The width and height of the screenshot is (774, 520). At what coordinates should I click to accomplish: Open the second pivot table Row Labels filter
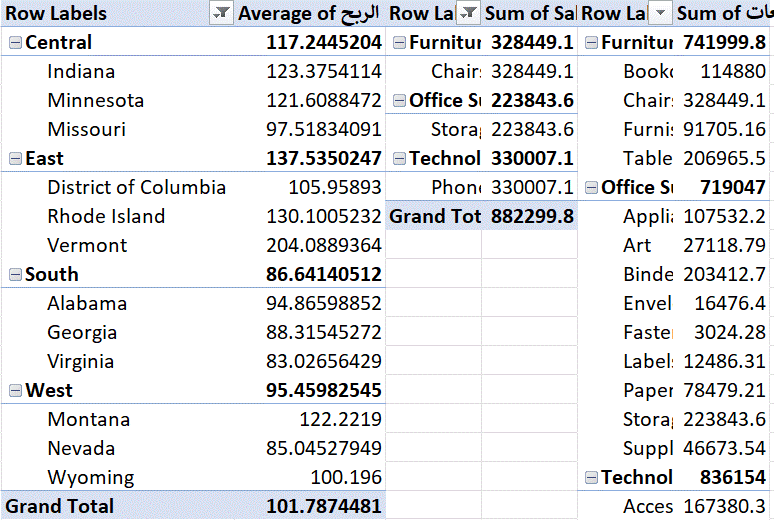467,13
